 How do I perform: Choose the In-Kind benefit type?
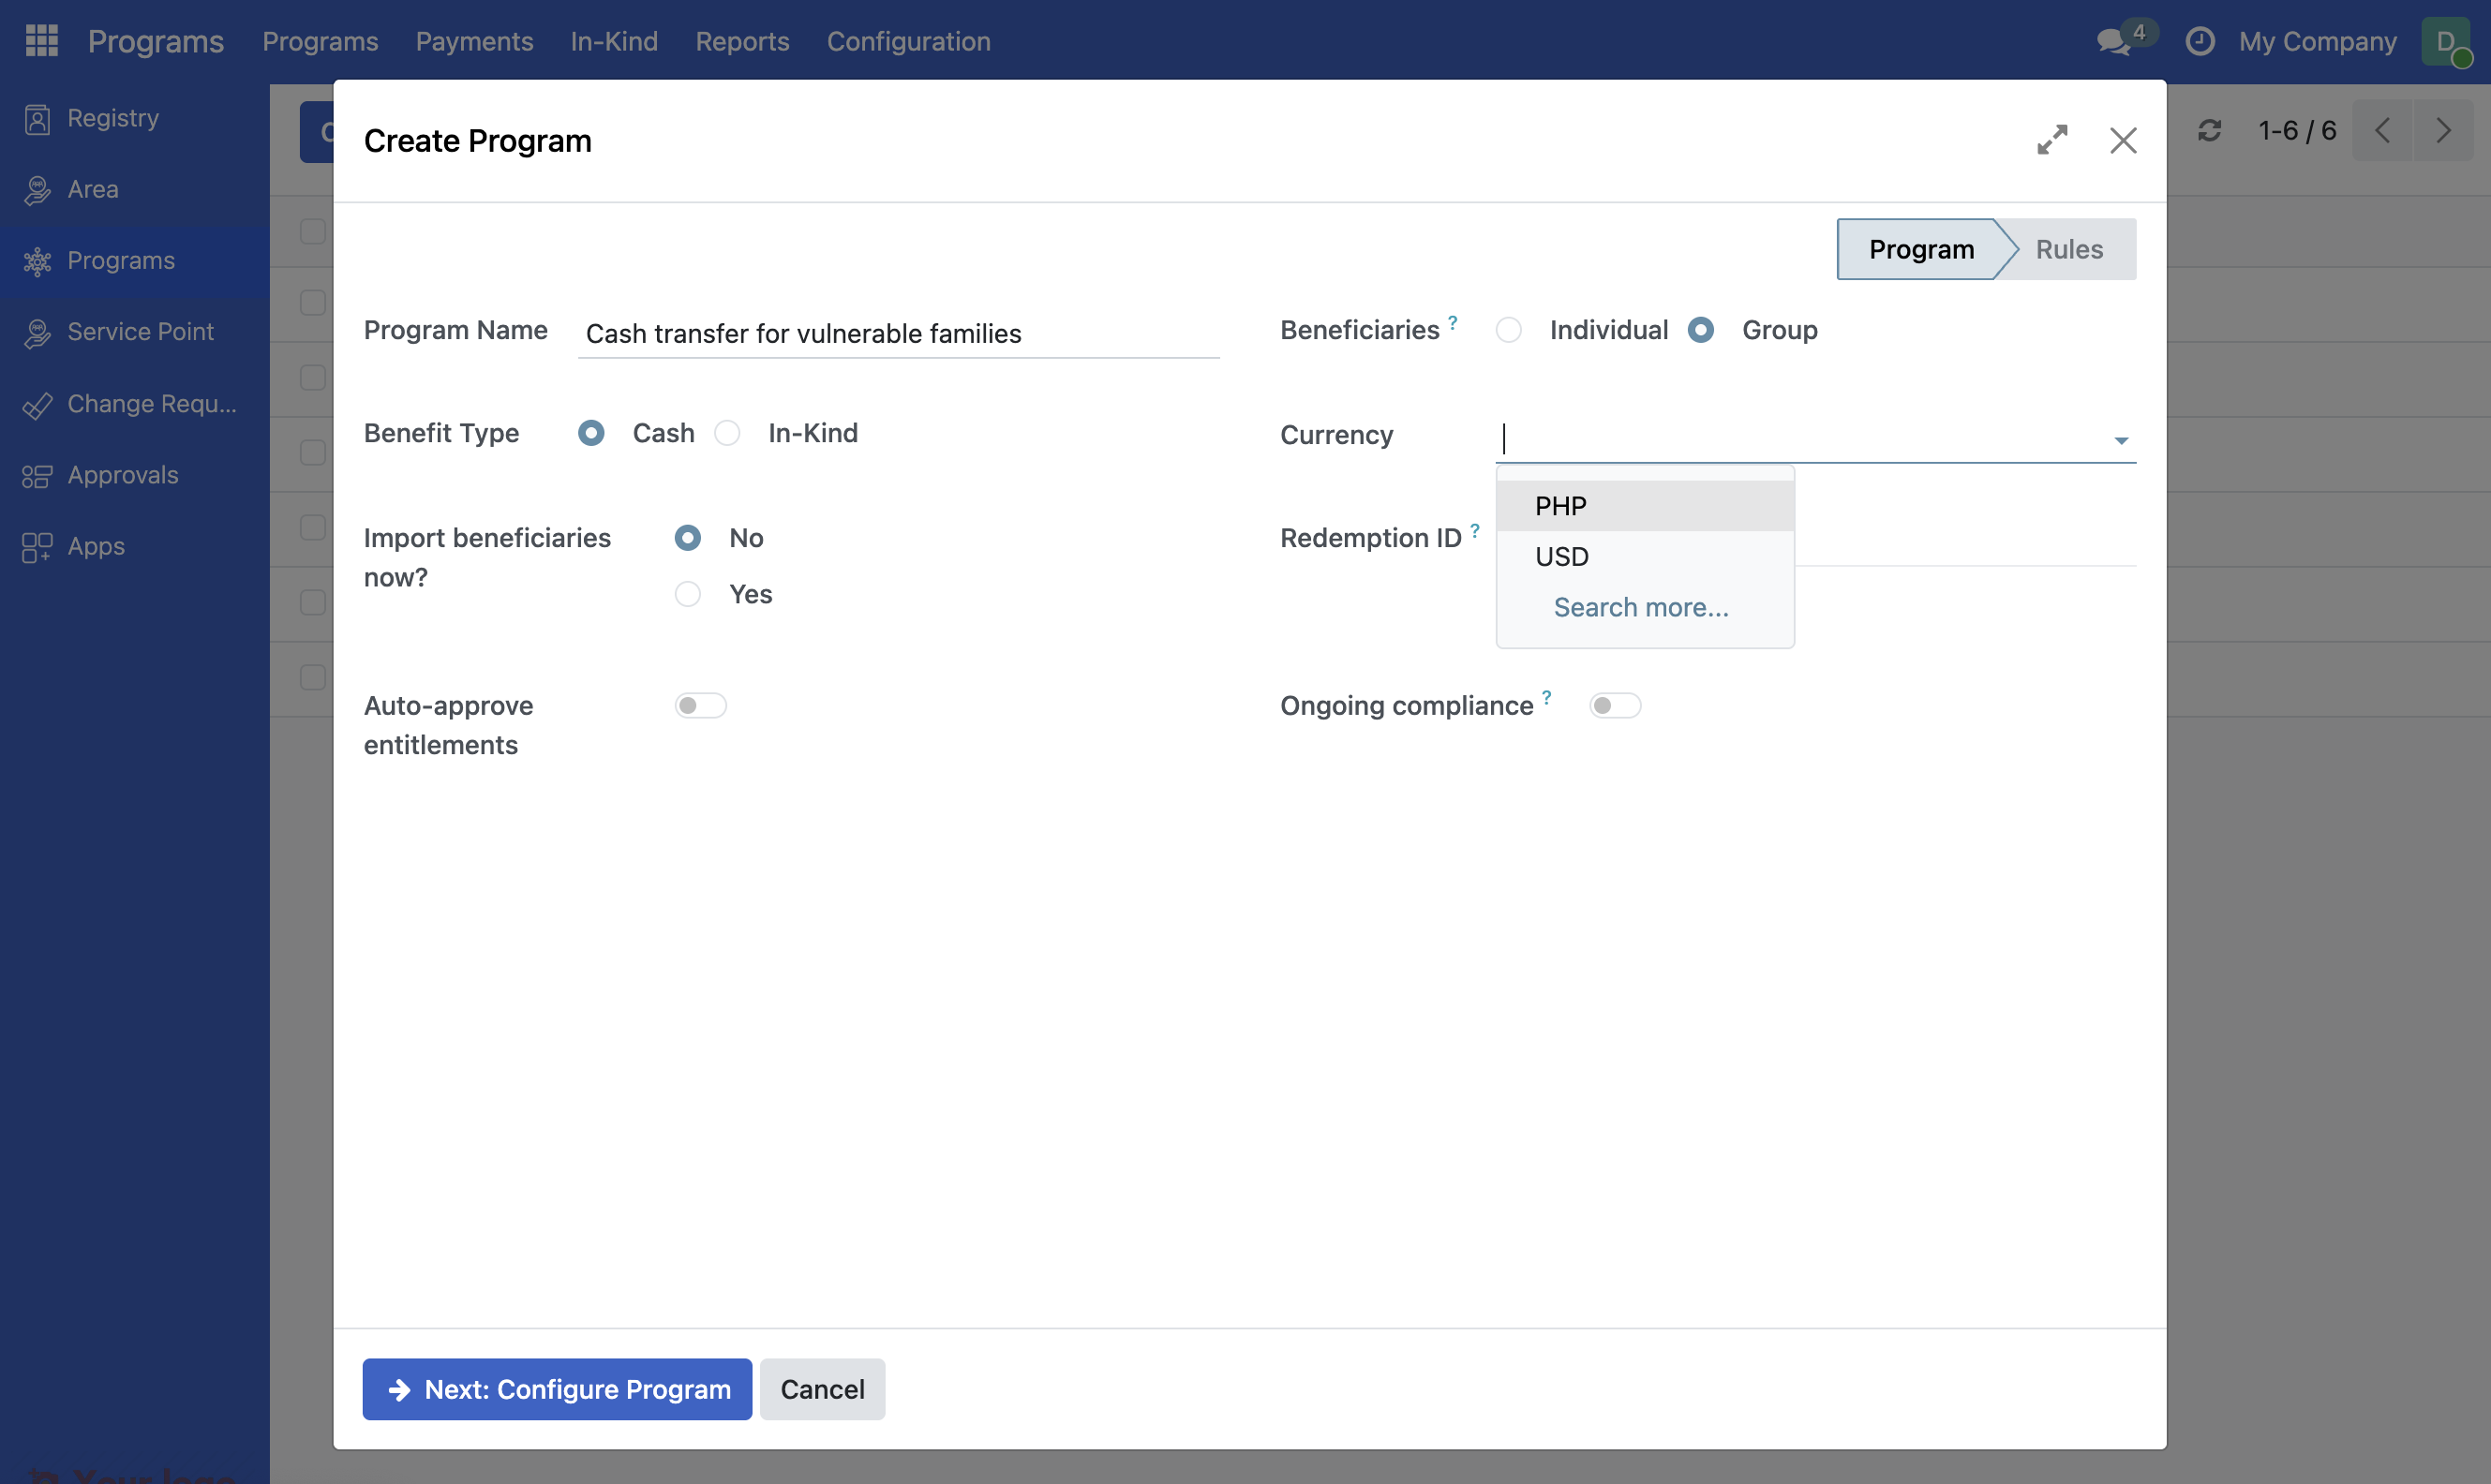(x=727, y=433)
